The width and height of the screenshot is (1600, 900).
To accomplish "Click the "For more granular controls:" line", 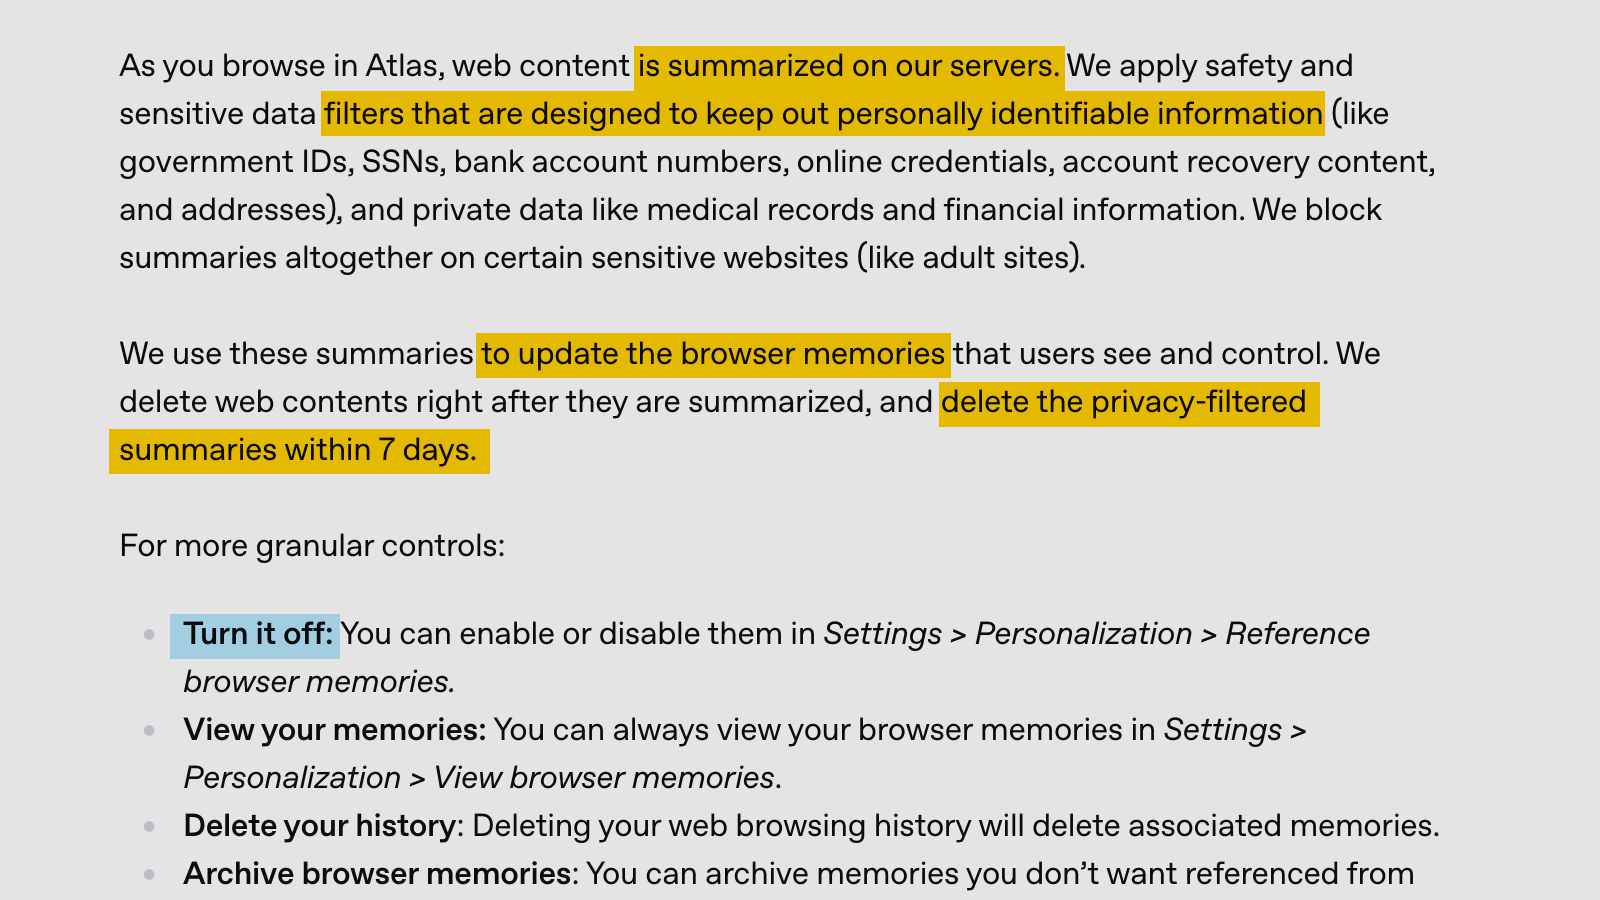I will click(x=312, y=546).
